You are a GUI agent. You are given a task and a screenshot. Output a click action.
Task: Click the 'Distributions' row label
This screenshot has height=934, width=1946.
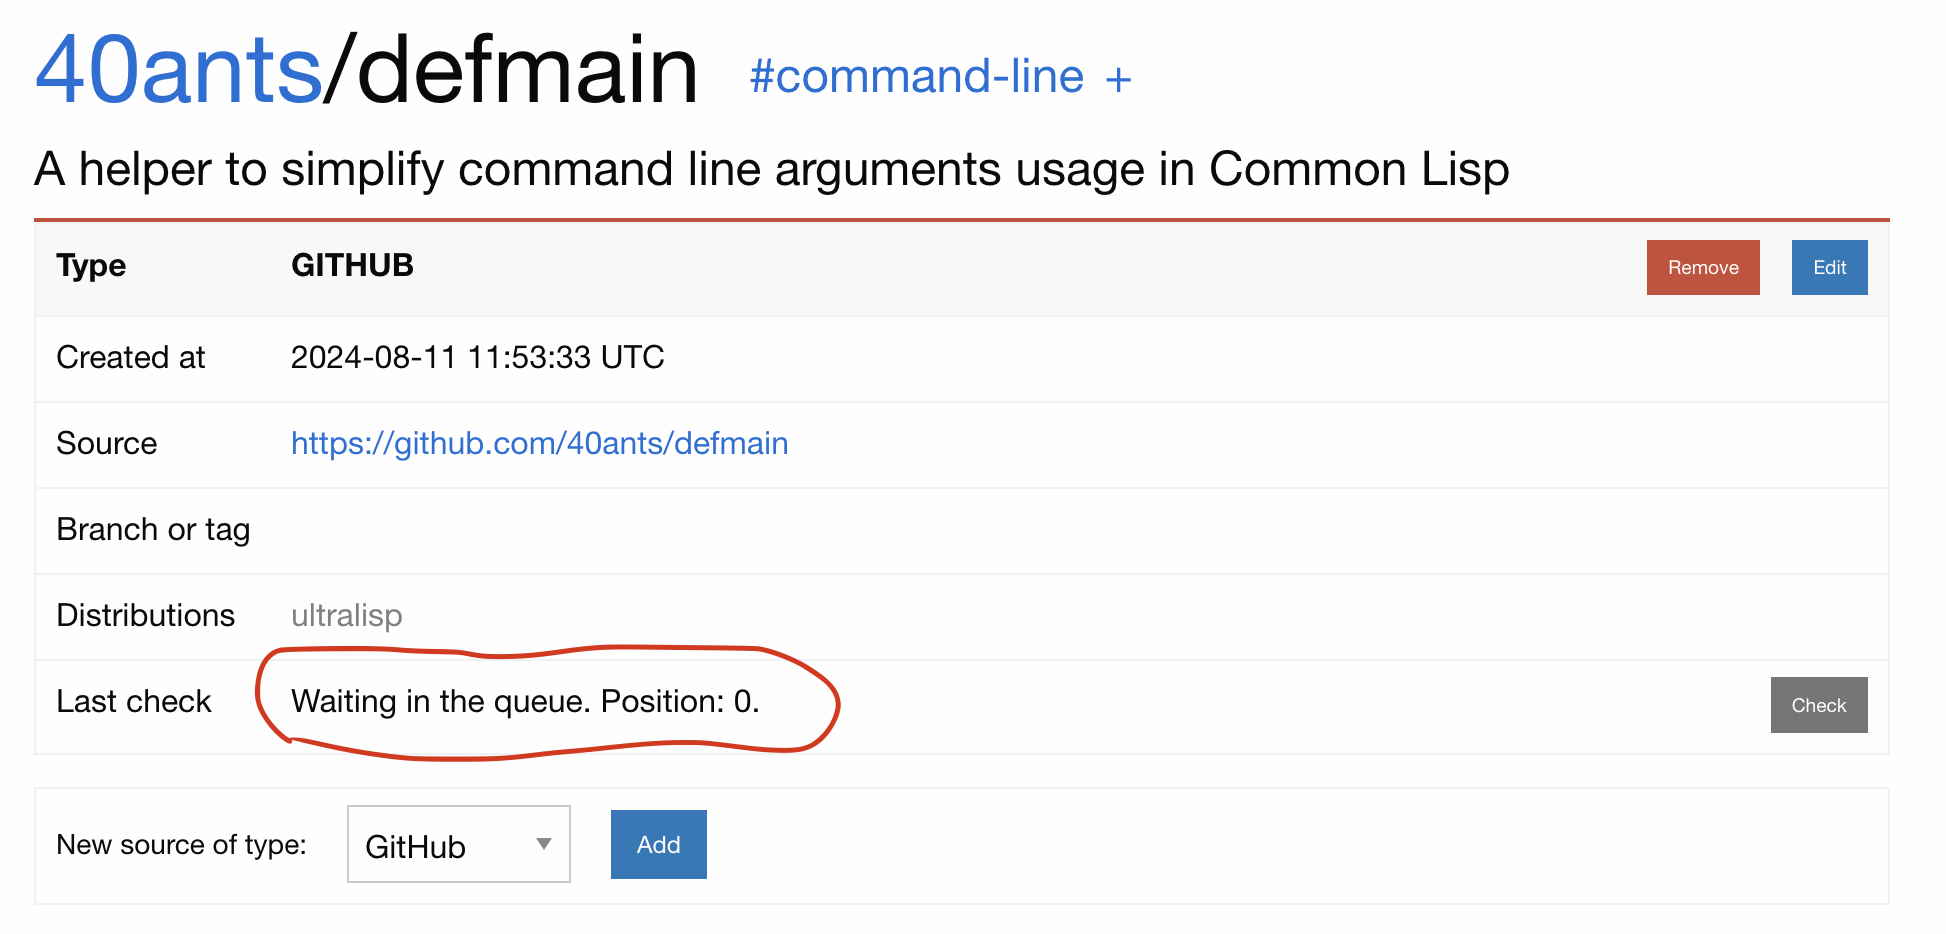coord(146,615)
